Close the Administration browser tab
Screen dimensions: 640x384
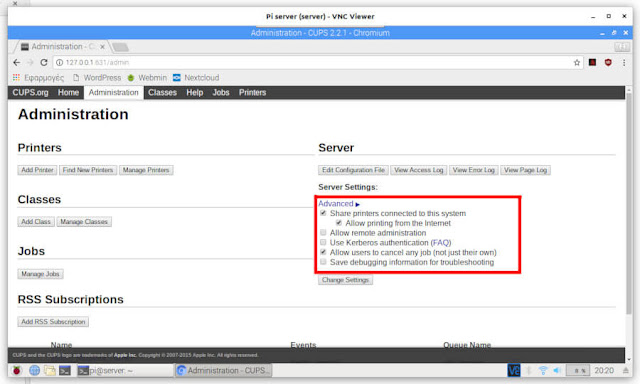102,47
